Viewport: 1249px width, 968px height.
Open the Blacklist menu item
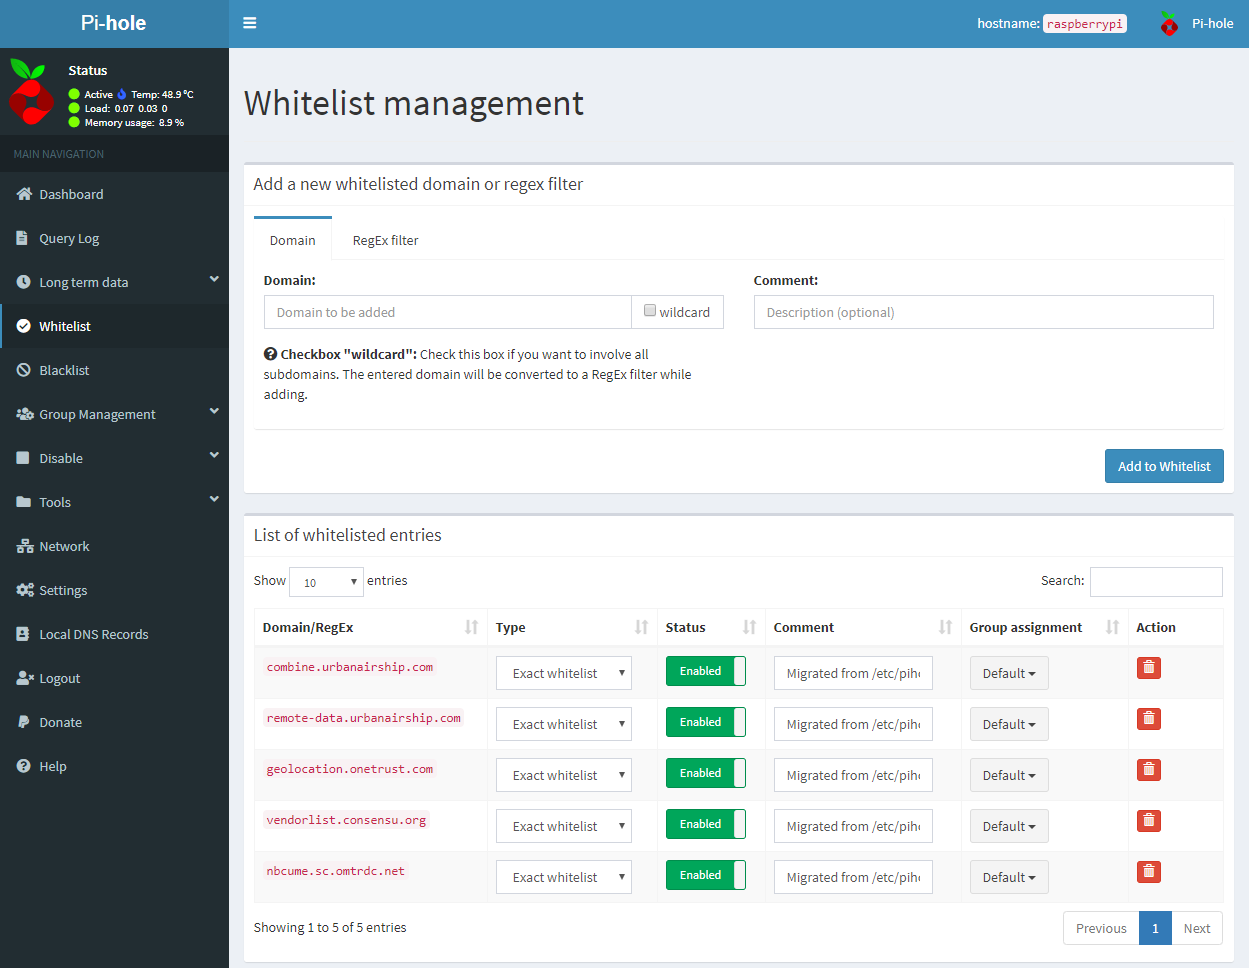click(114, 370)
